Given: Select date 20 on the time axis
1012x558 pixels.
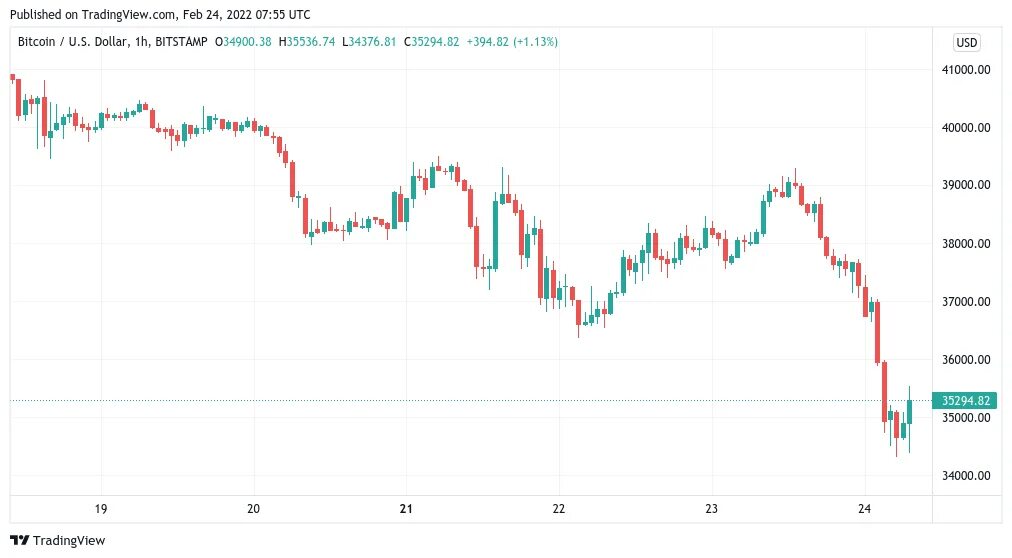Looking at the screenshot, I should tap(254, 509).
